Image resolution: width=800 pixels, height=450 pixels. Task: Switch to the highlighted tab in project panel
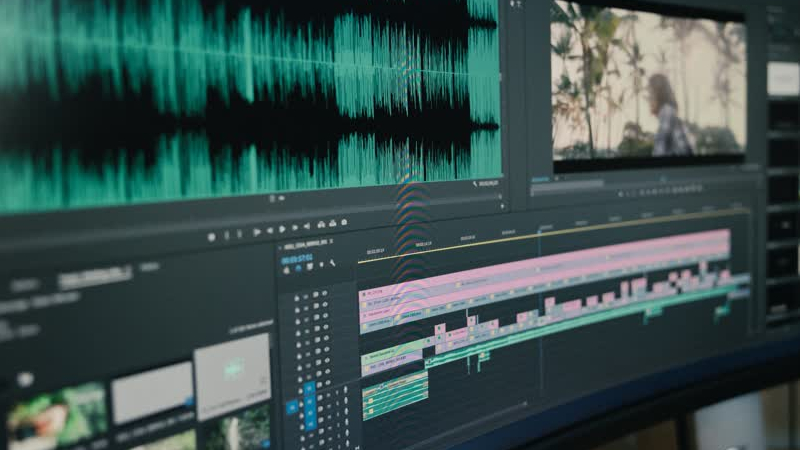94,278
